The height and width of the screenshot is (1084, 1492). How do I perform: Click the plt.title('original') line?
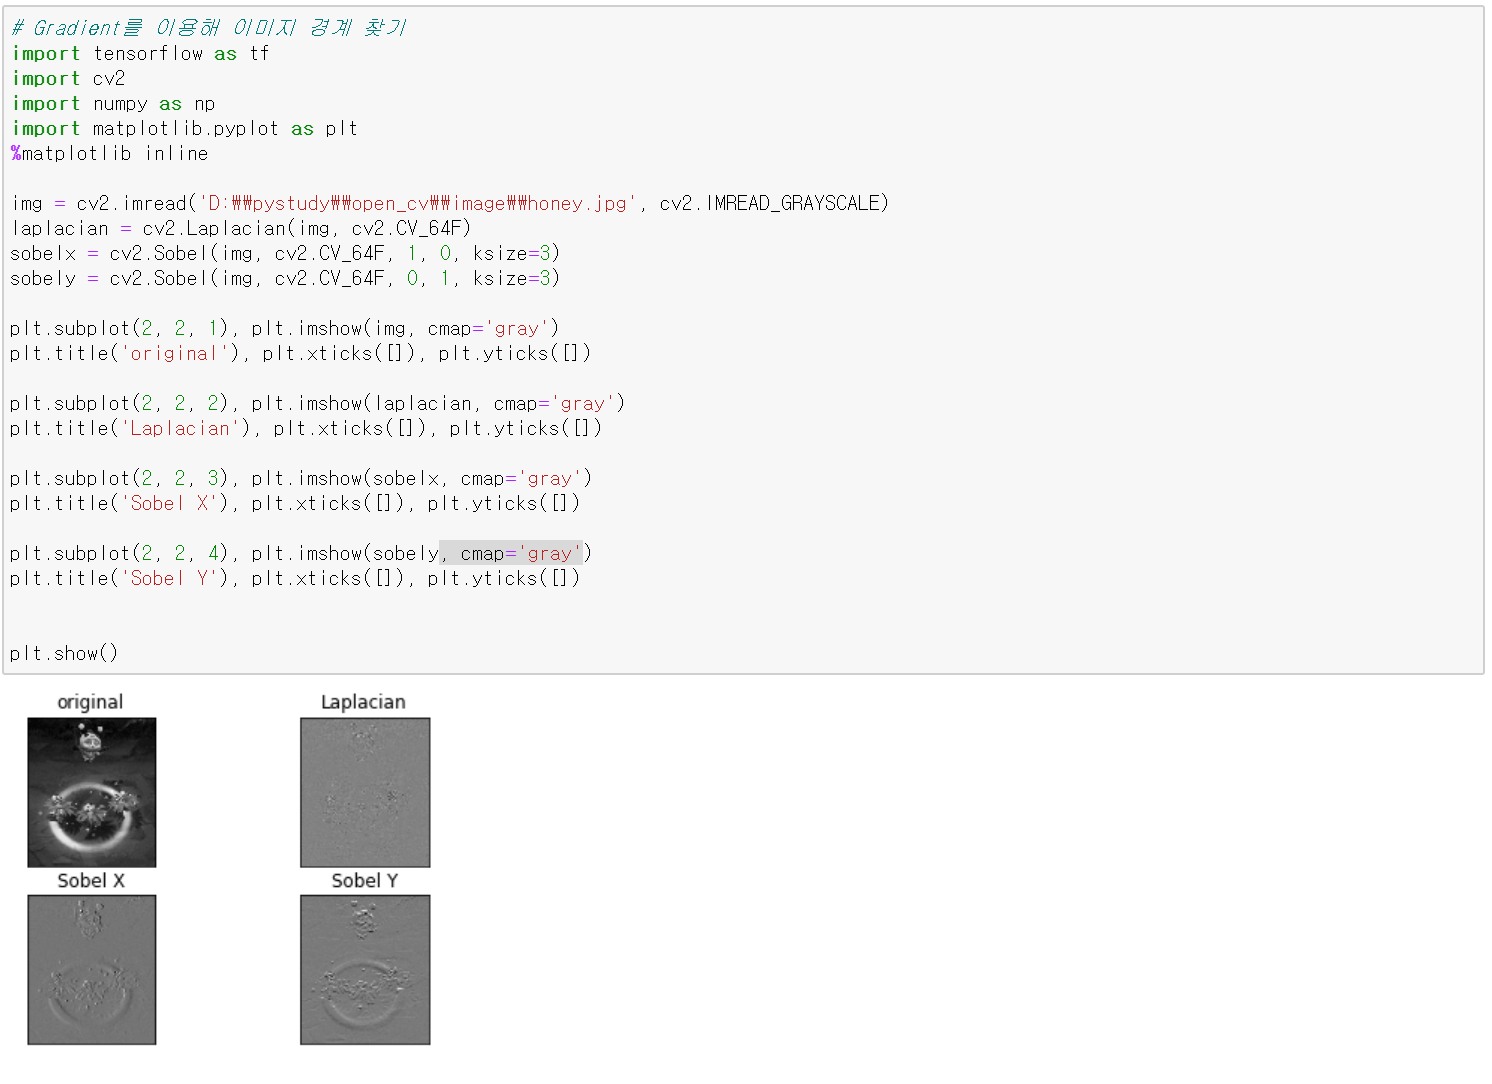(301, 354)
